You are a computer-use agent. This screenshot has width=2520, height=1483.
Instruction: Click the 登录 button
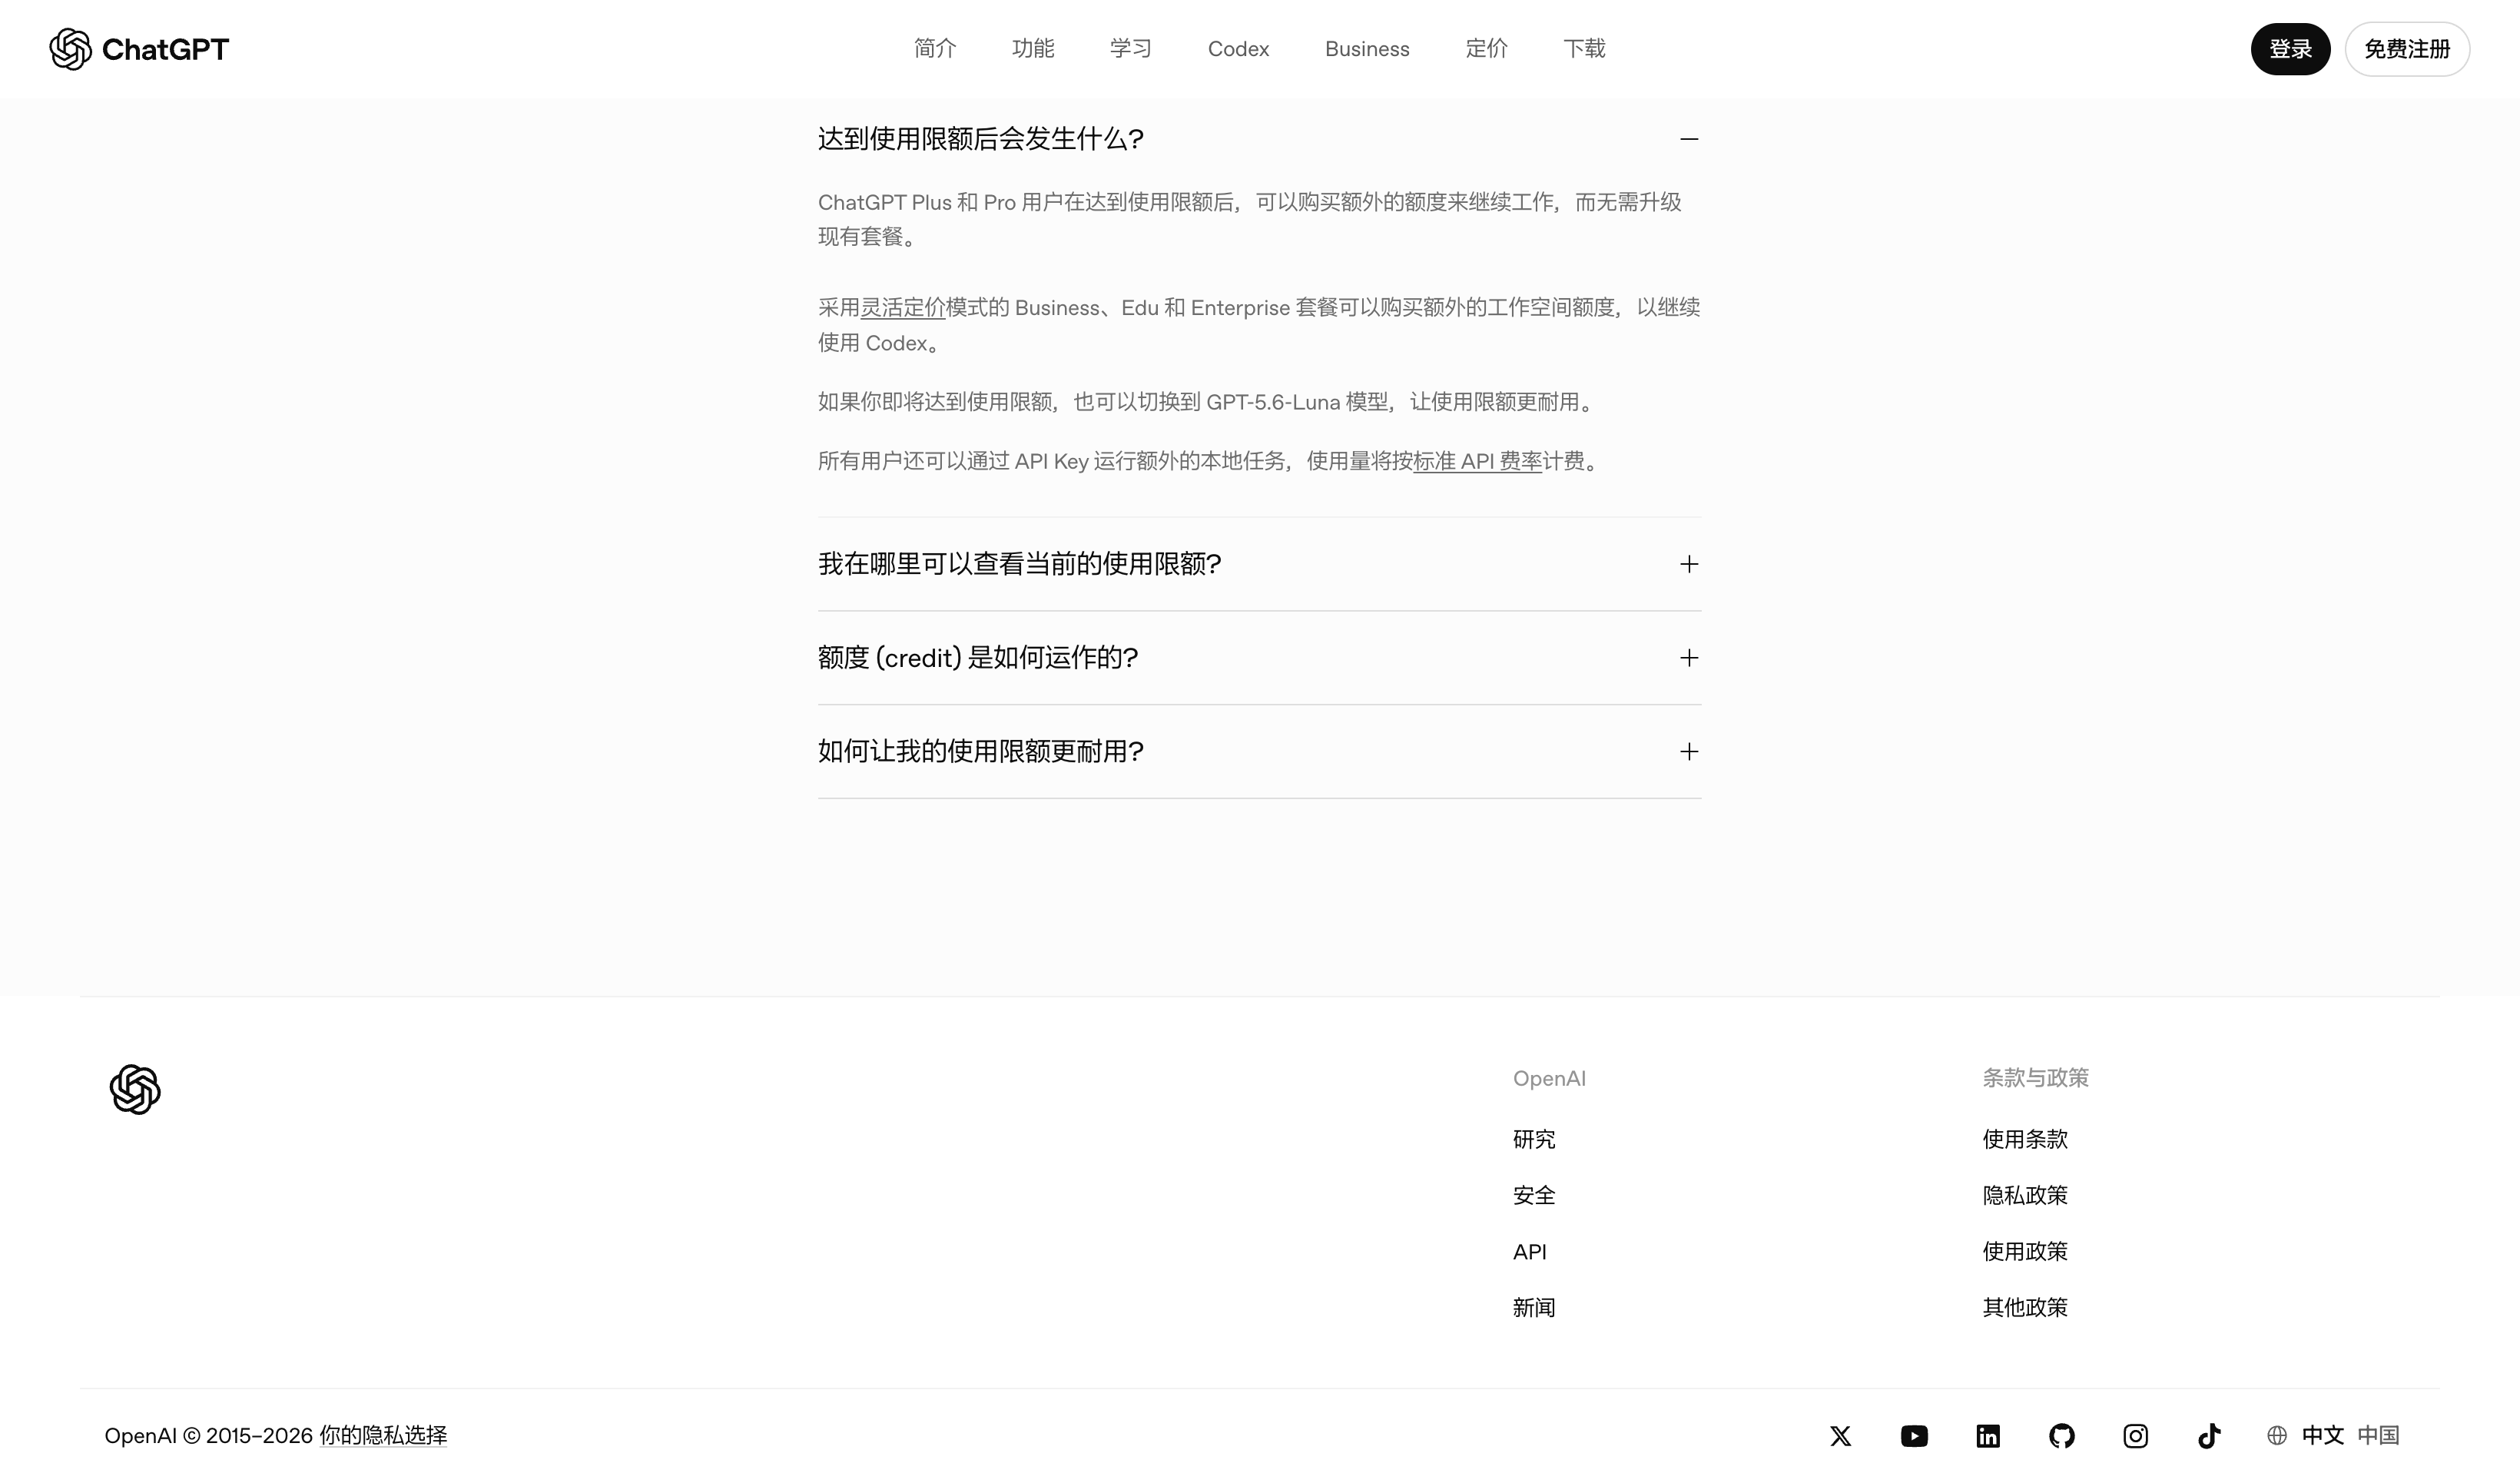2290,49
